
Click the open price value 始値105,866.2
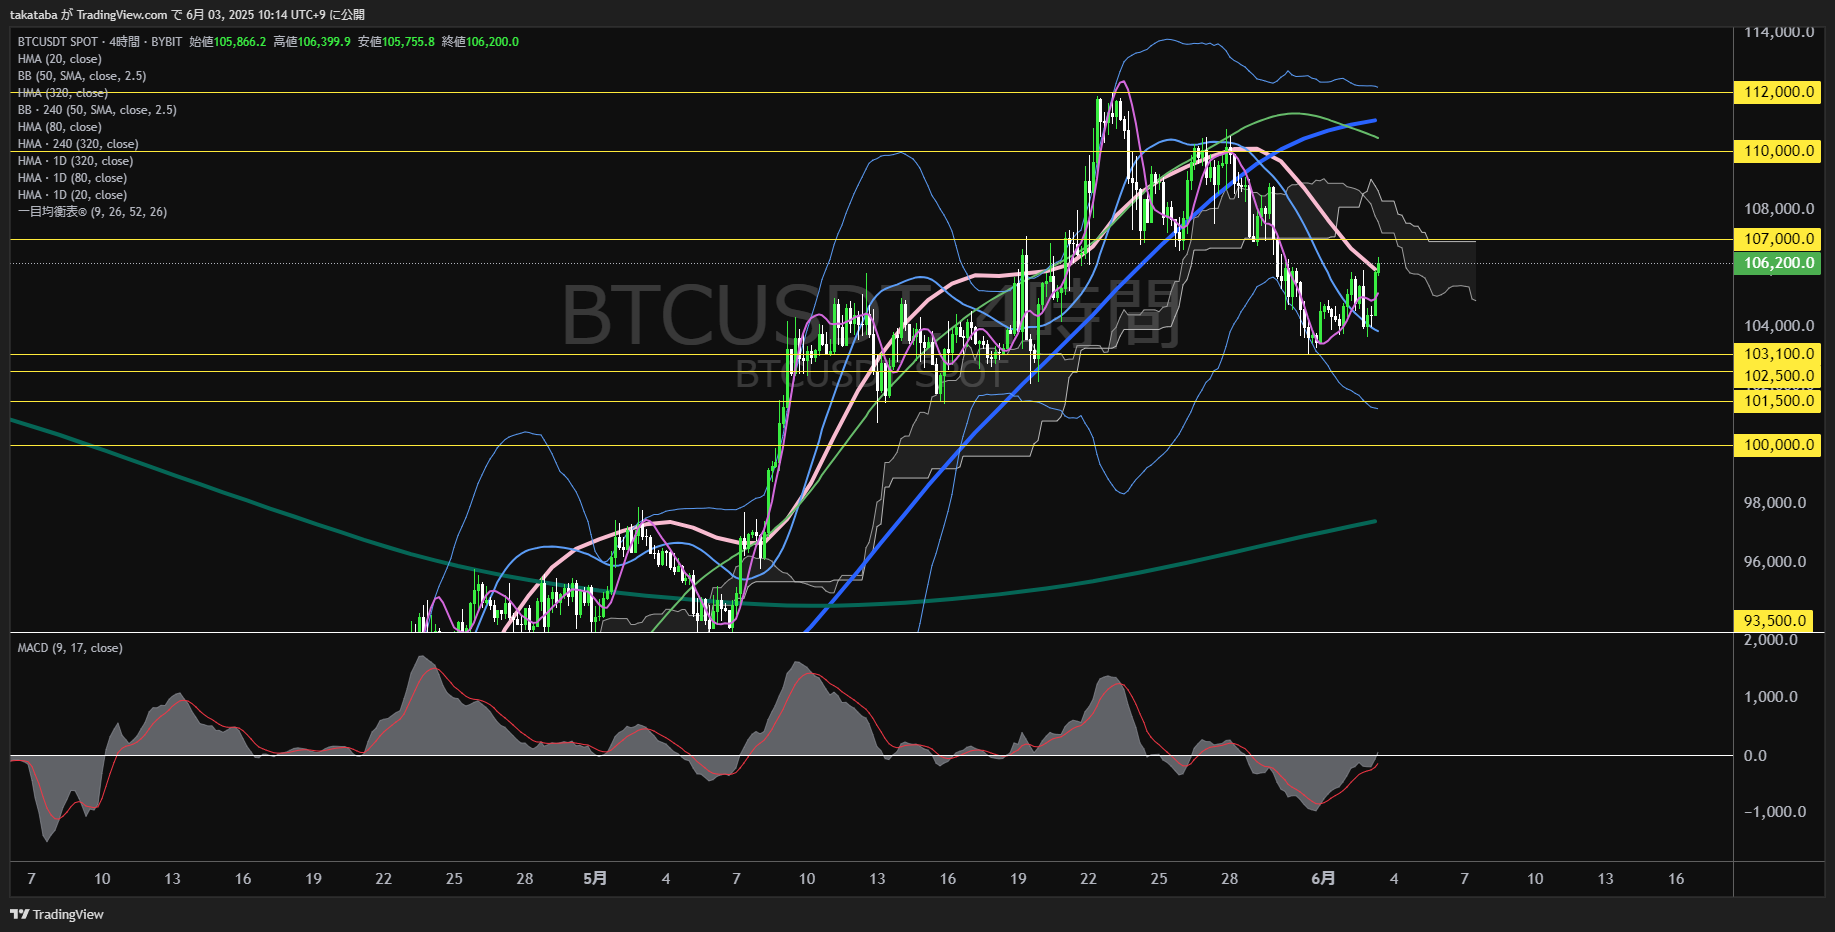[228, 42]
